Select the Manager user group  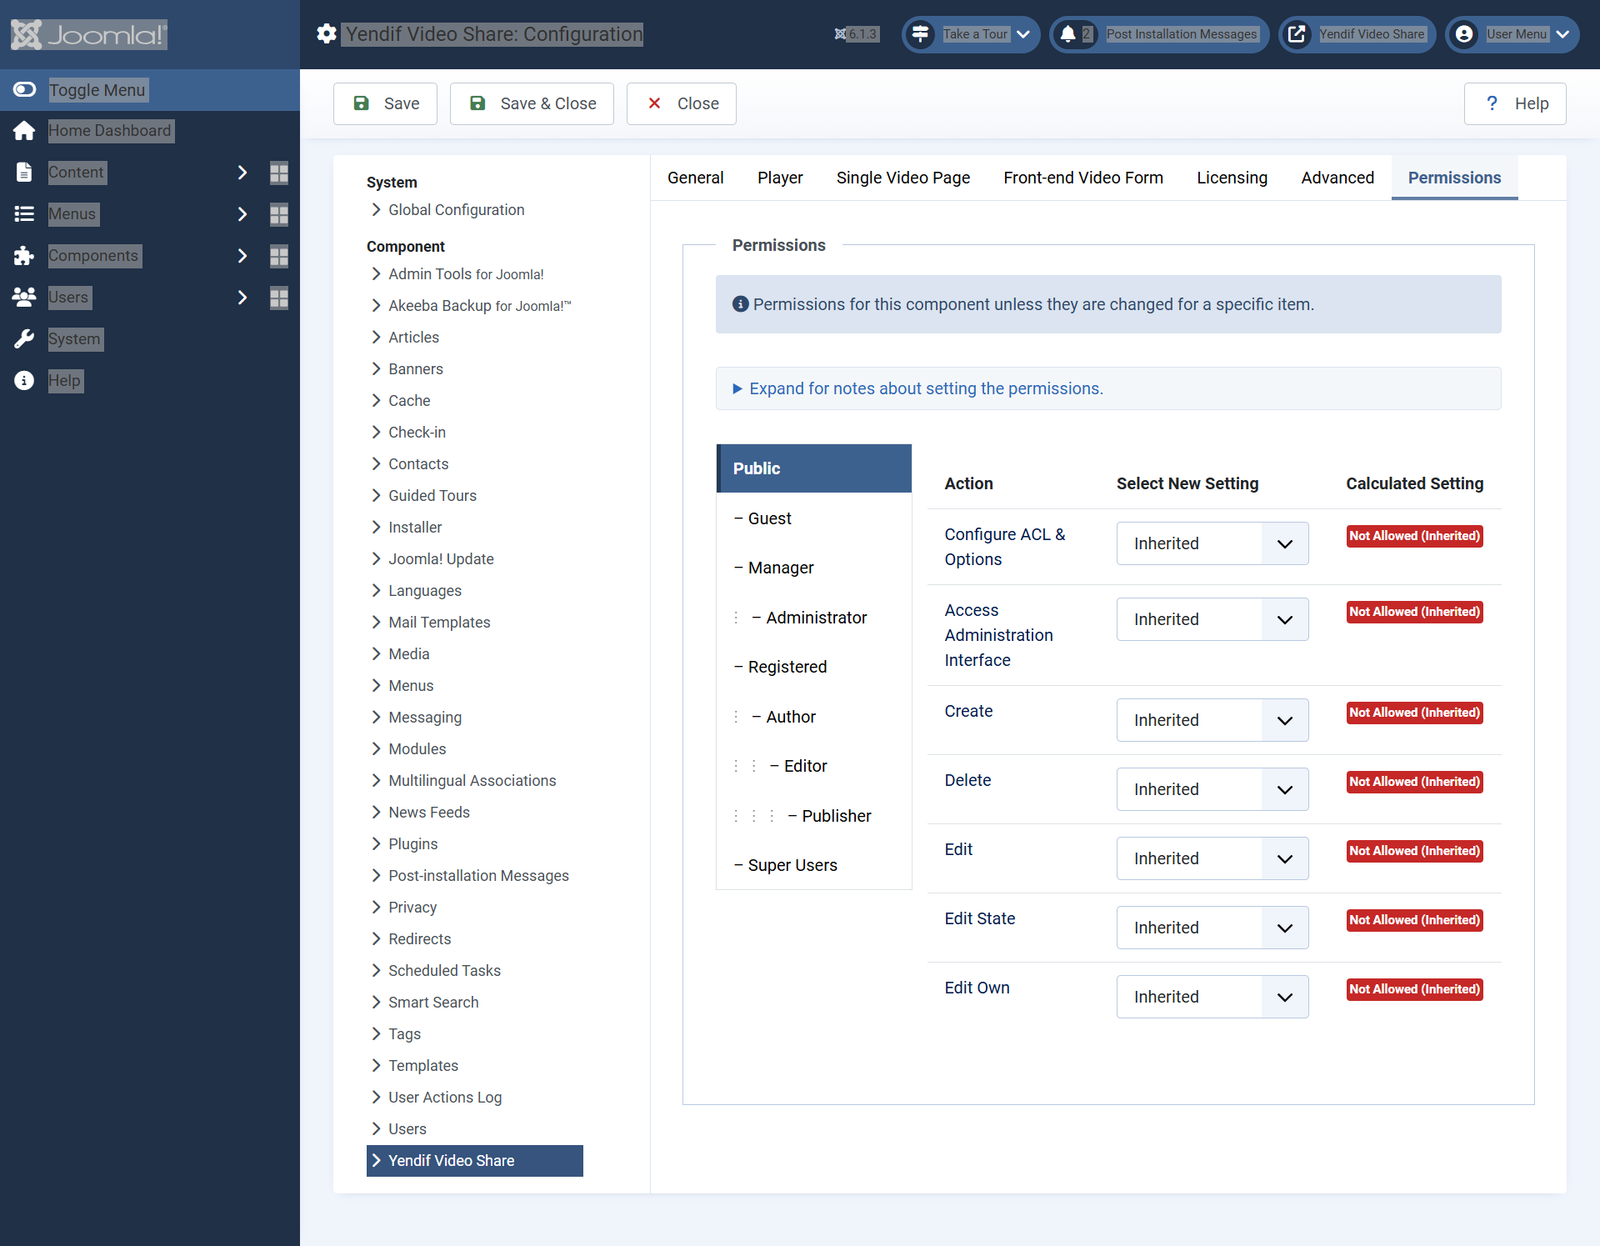814,568
